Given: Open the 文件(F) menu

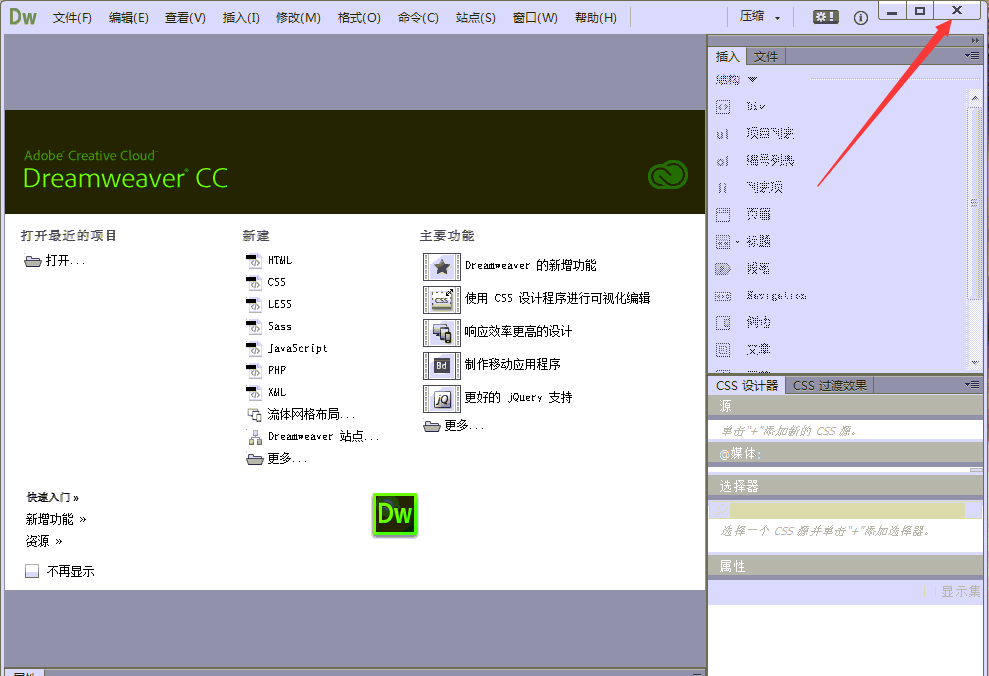Looking at the screenshot, I should (72, 18).
